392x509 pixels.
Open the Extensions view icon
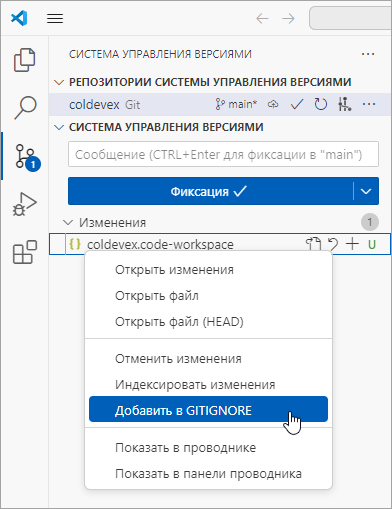[25, 252]
